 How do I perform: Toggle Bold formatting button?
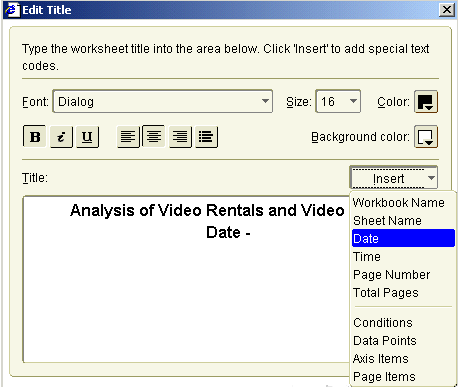tap(35, 136)
